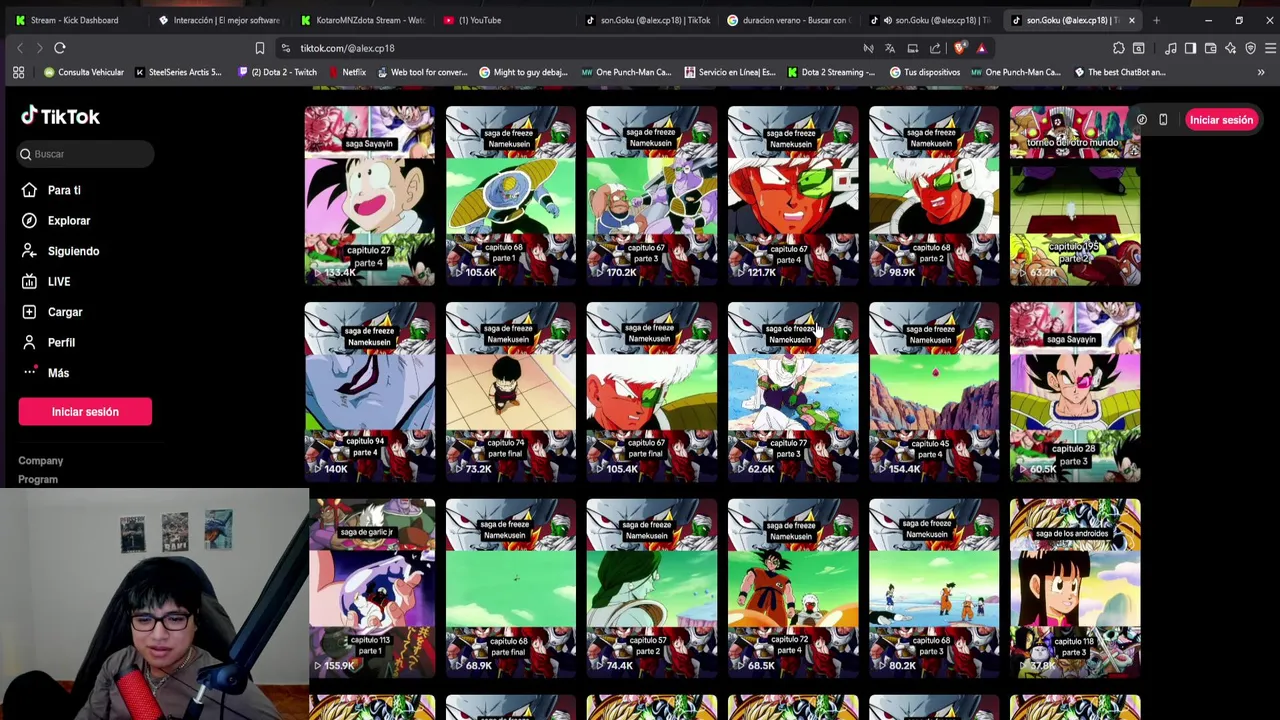The height and width of the screenshot is (720, 1280).
Task: Open video thumbnail with 154.4K views
Action: (933, 392)
